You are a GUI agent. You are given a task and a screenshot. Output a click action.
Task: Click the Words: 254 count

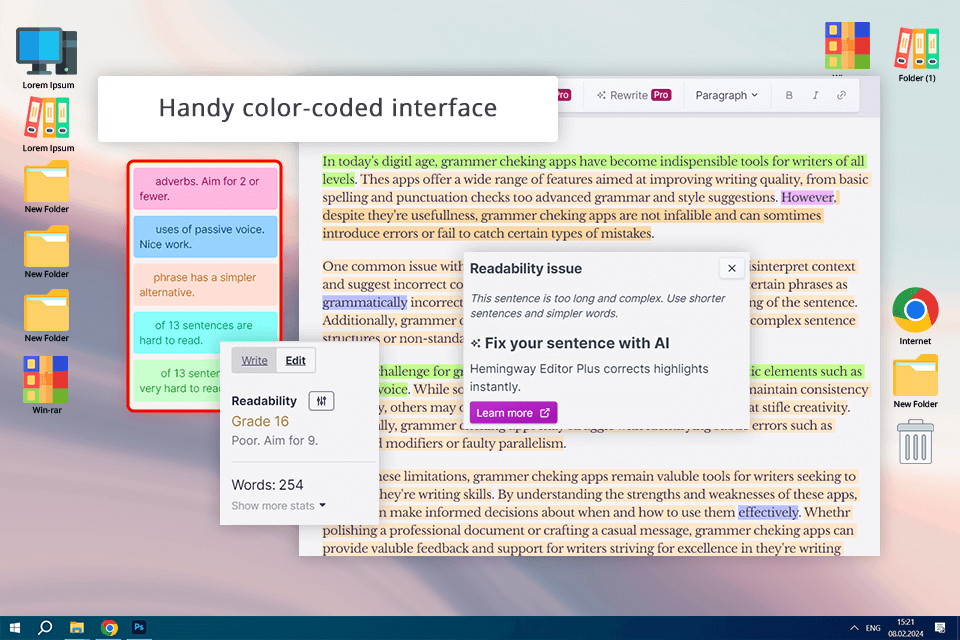(268, 485)
